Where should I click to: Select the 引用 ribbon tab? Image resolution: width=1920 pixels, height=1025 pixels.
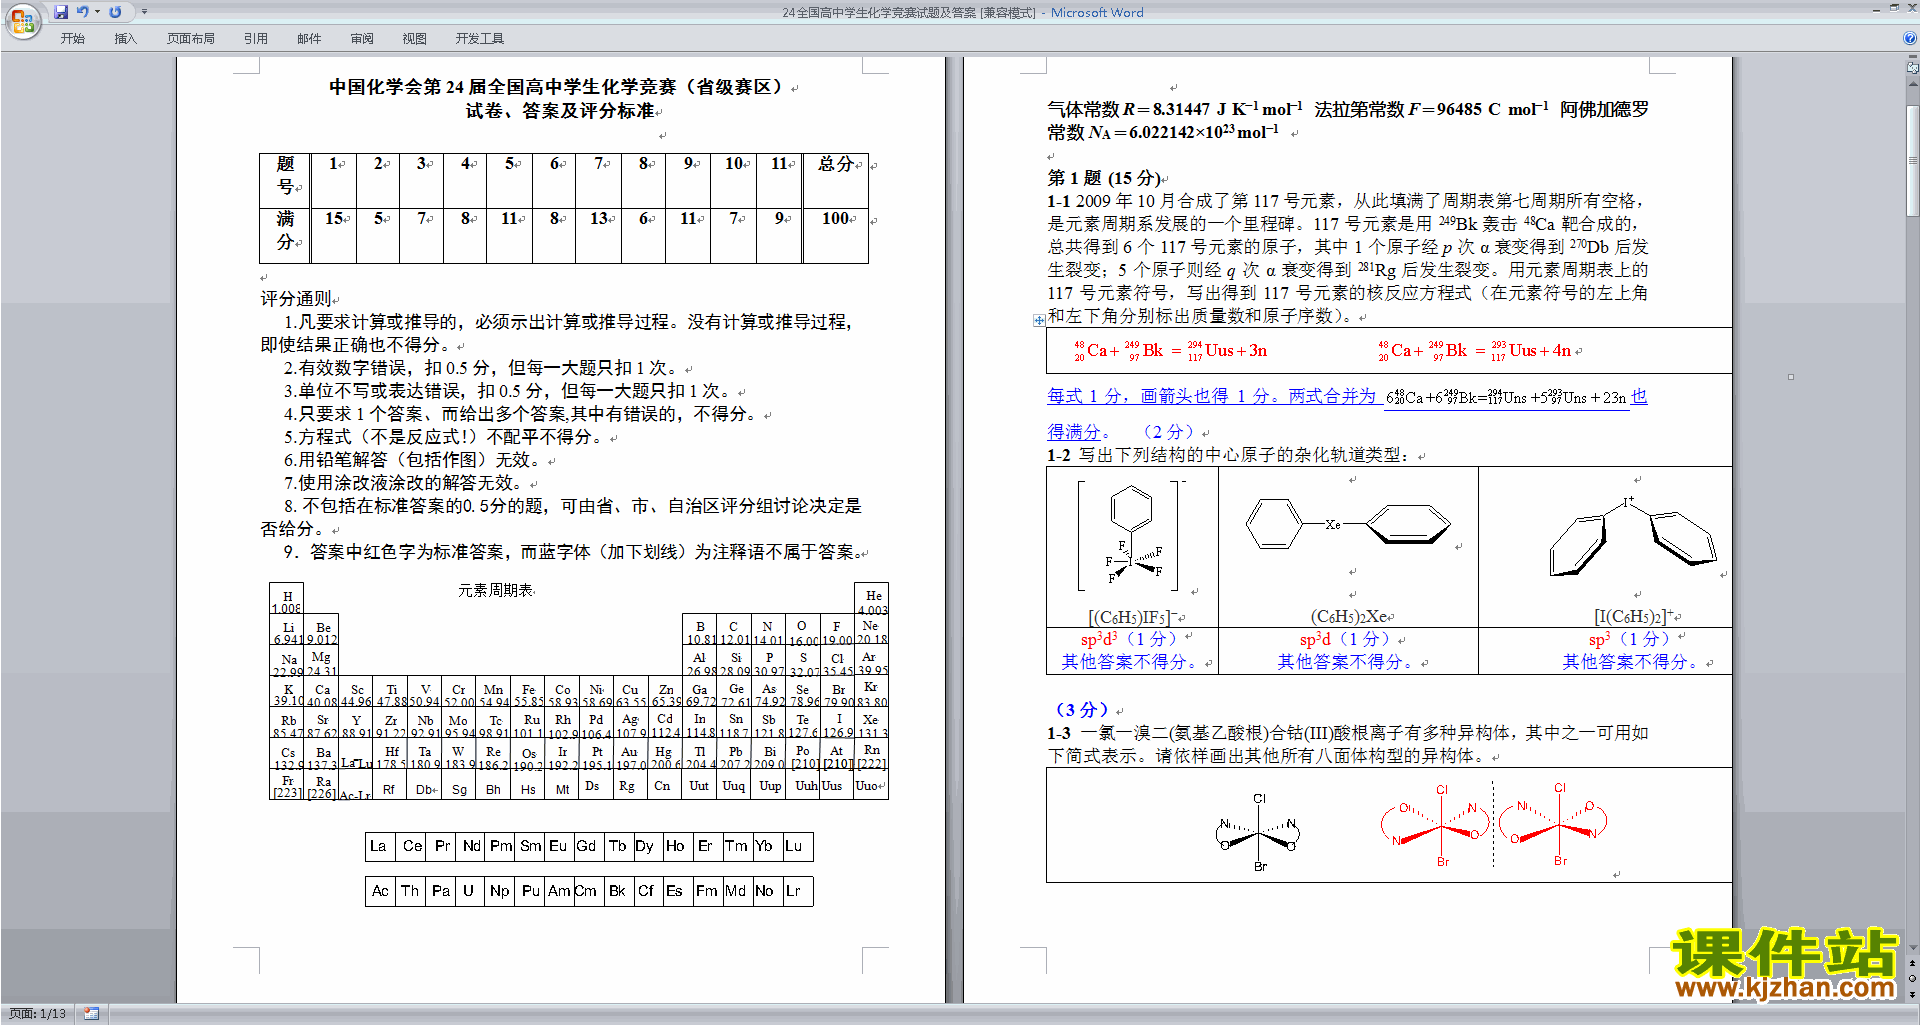coord(256,39)
